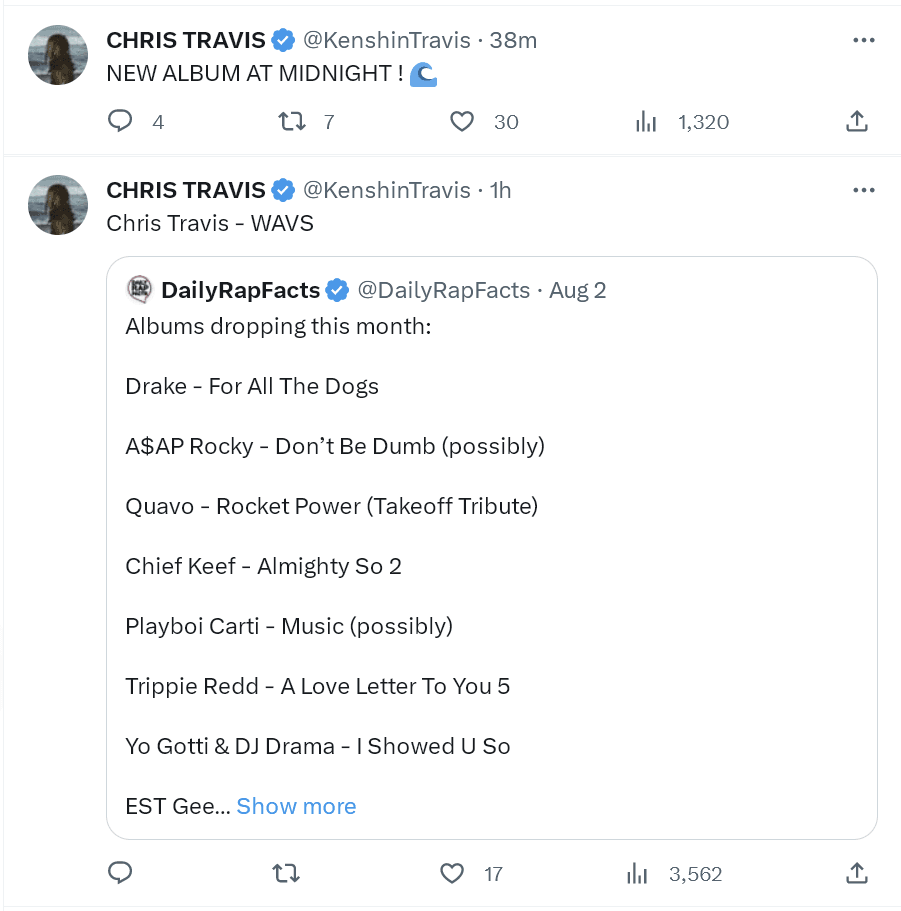901x911 pixels.
Task: Like the NEW ALBUM AT MIDNIGHT tweet
Action: [461, 122]
